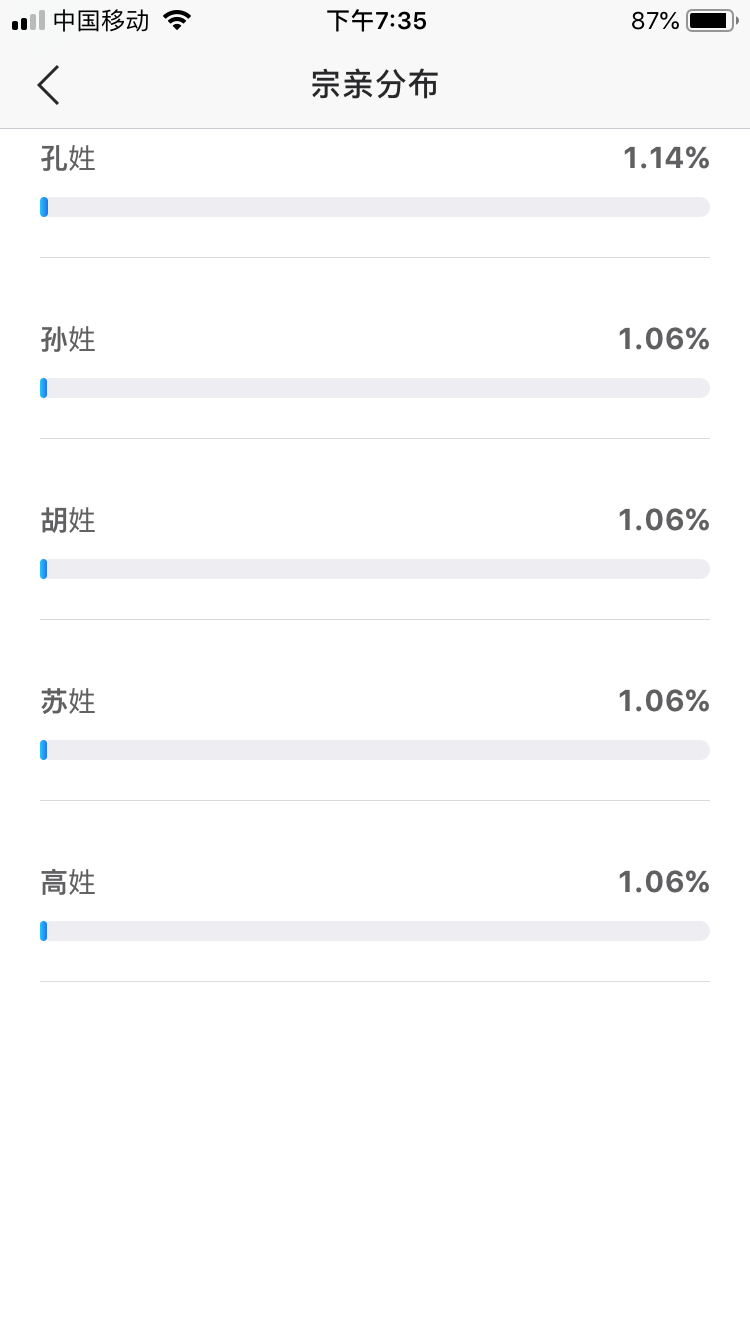
Task: Click the 苏姓 progress bar
Action: [x=375, y=750]
